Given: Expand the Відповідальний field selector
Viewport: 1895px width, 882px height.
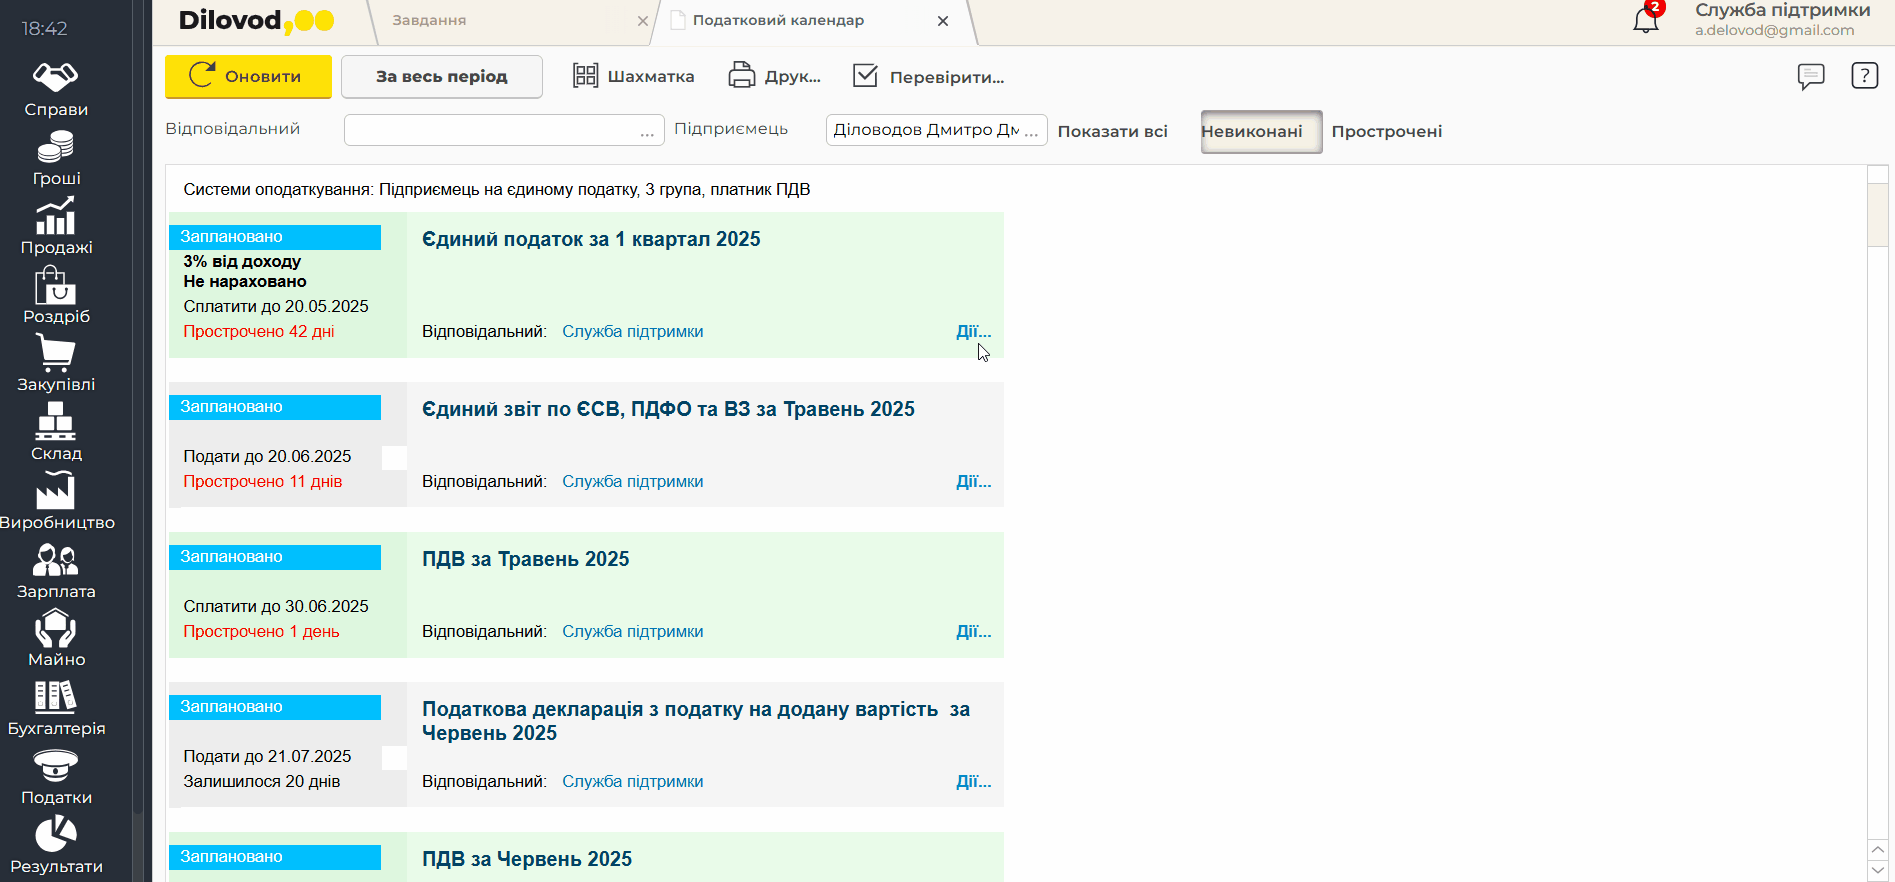Looking at the screenshot, I should pyautogui.click(x=647, y=131).
